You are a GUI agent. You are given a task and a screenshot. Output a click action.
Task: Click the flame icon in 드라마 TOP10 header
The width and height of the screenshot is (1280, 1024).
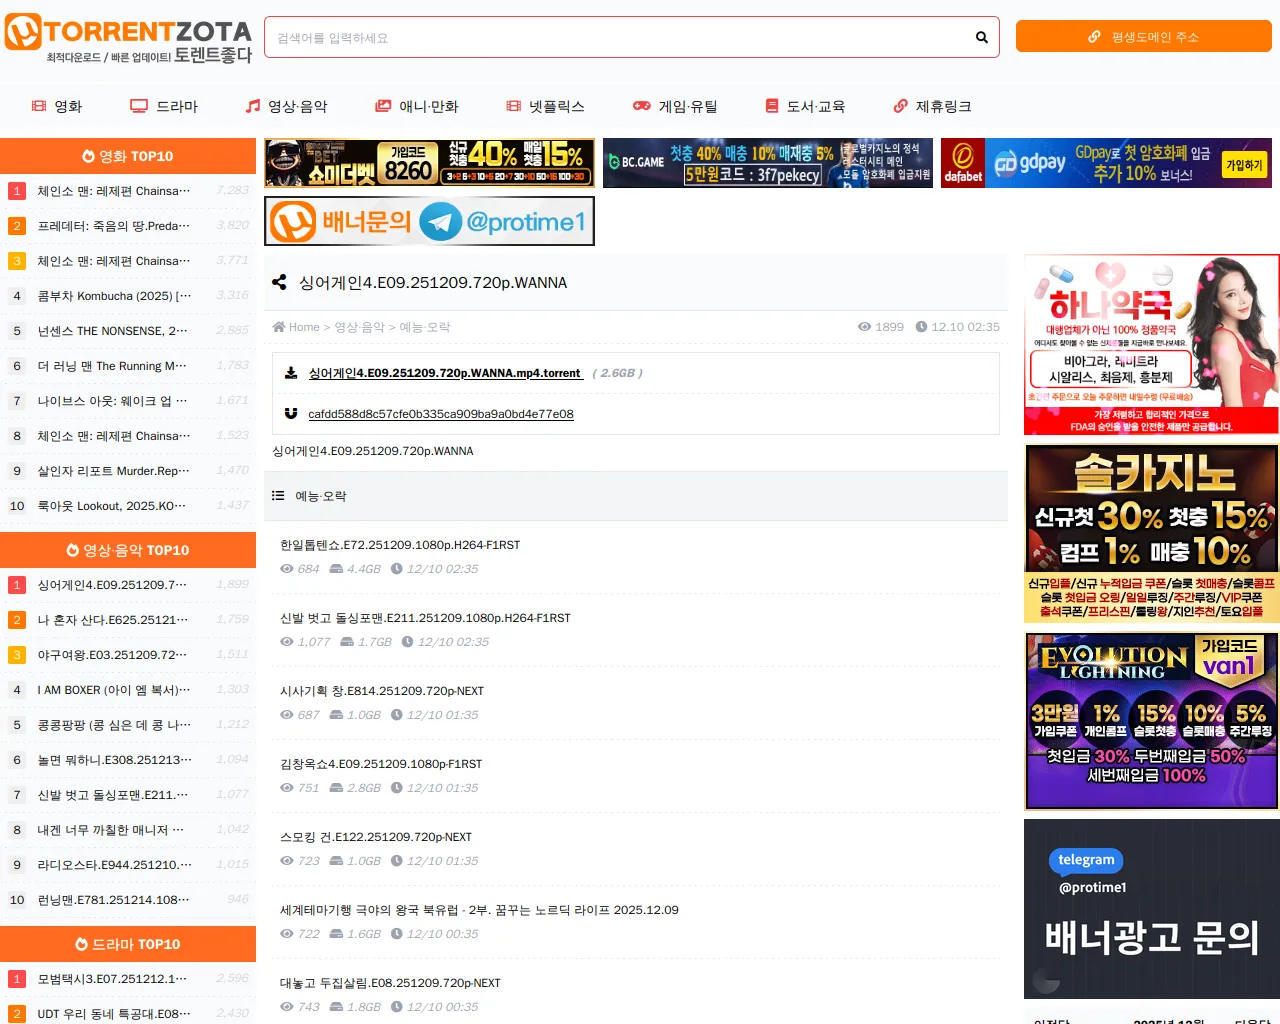[82, 944]
